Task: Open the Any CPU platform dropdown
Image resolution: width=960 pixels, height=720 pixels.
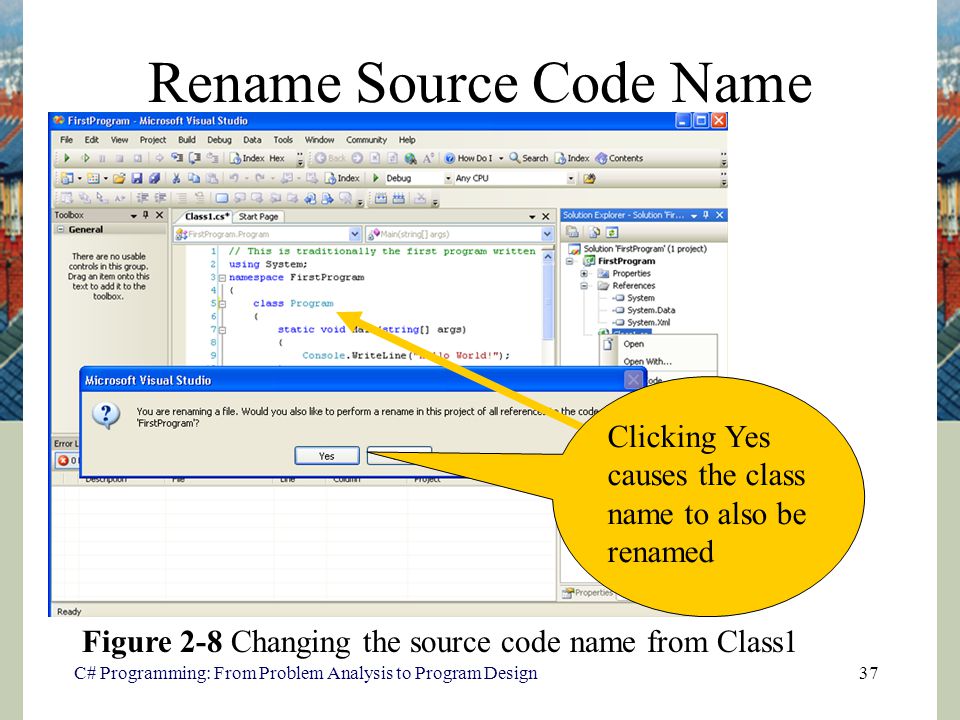Action: (571, 178)
